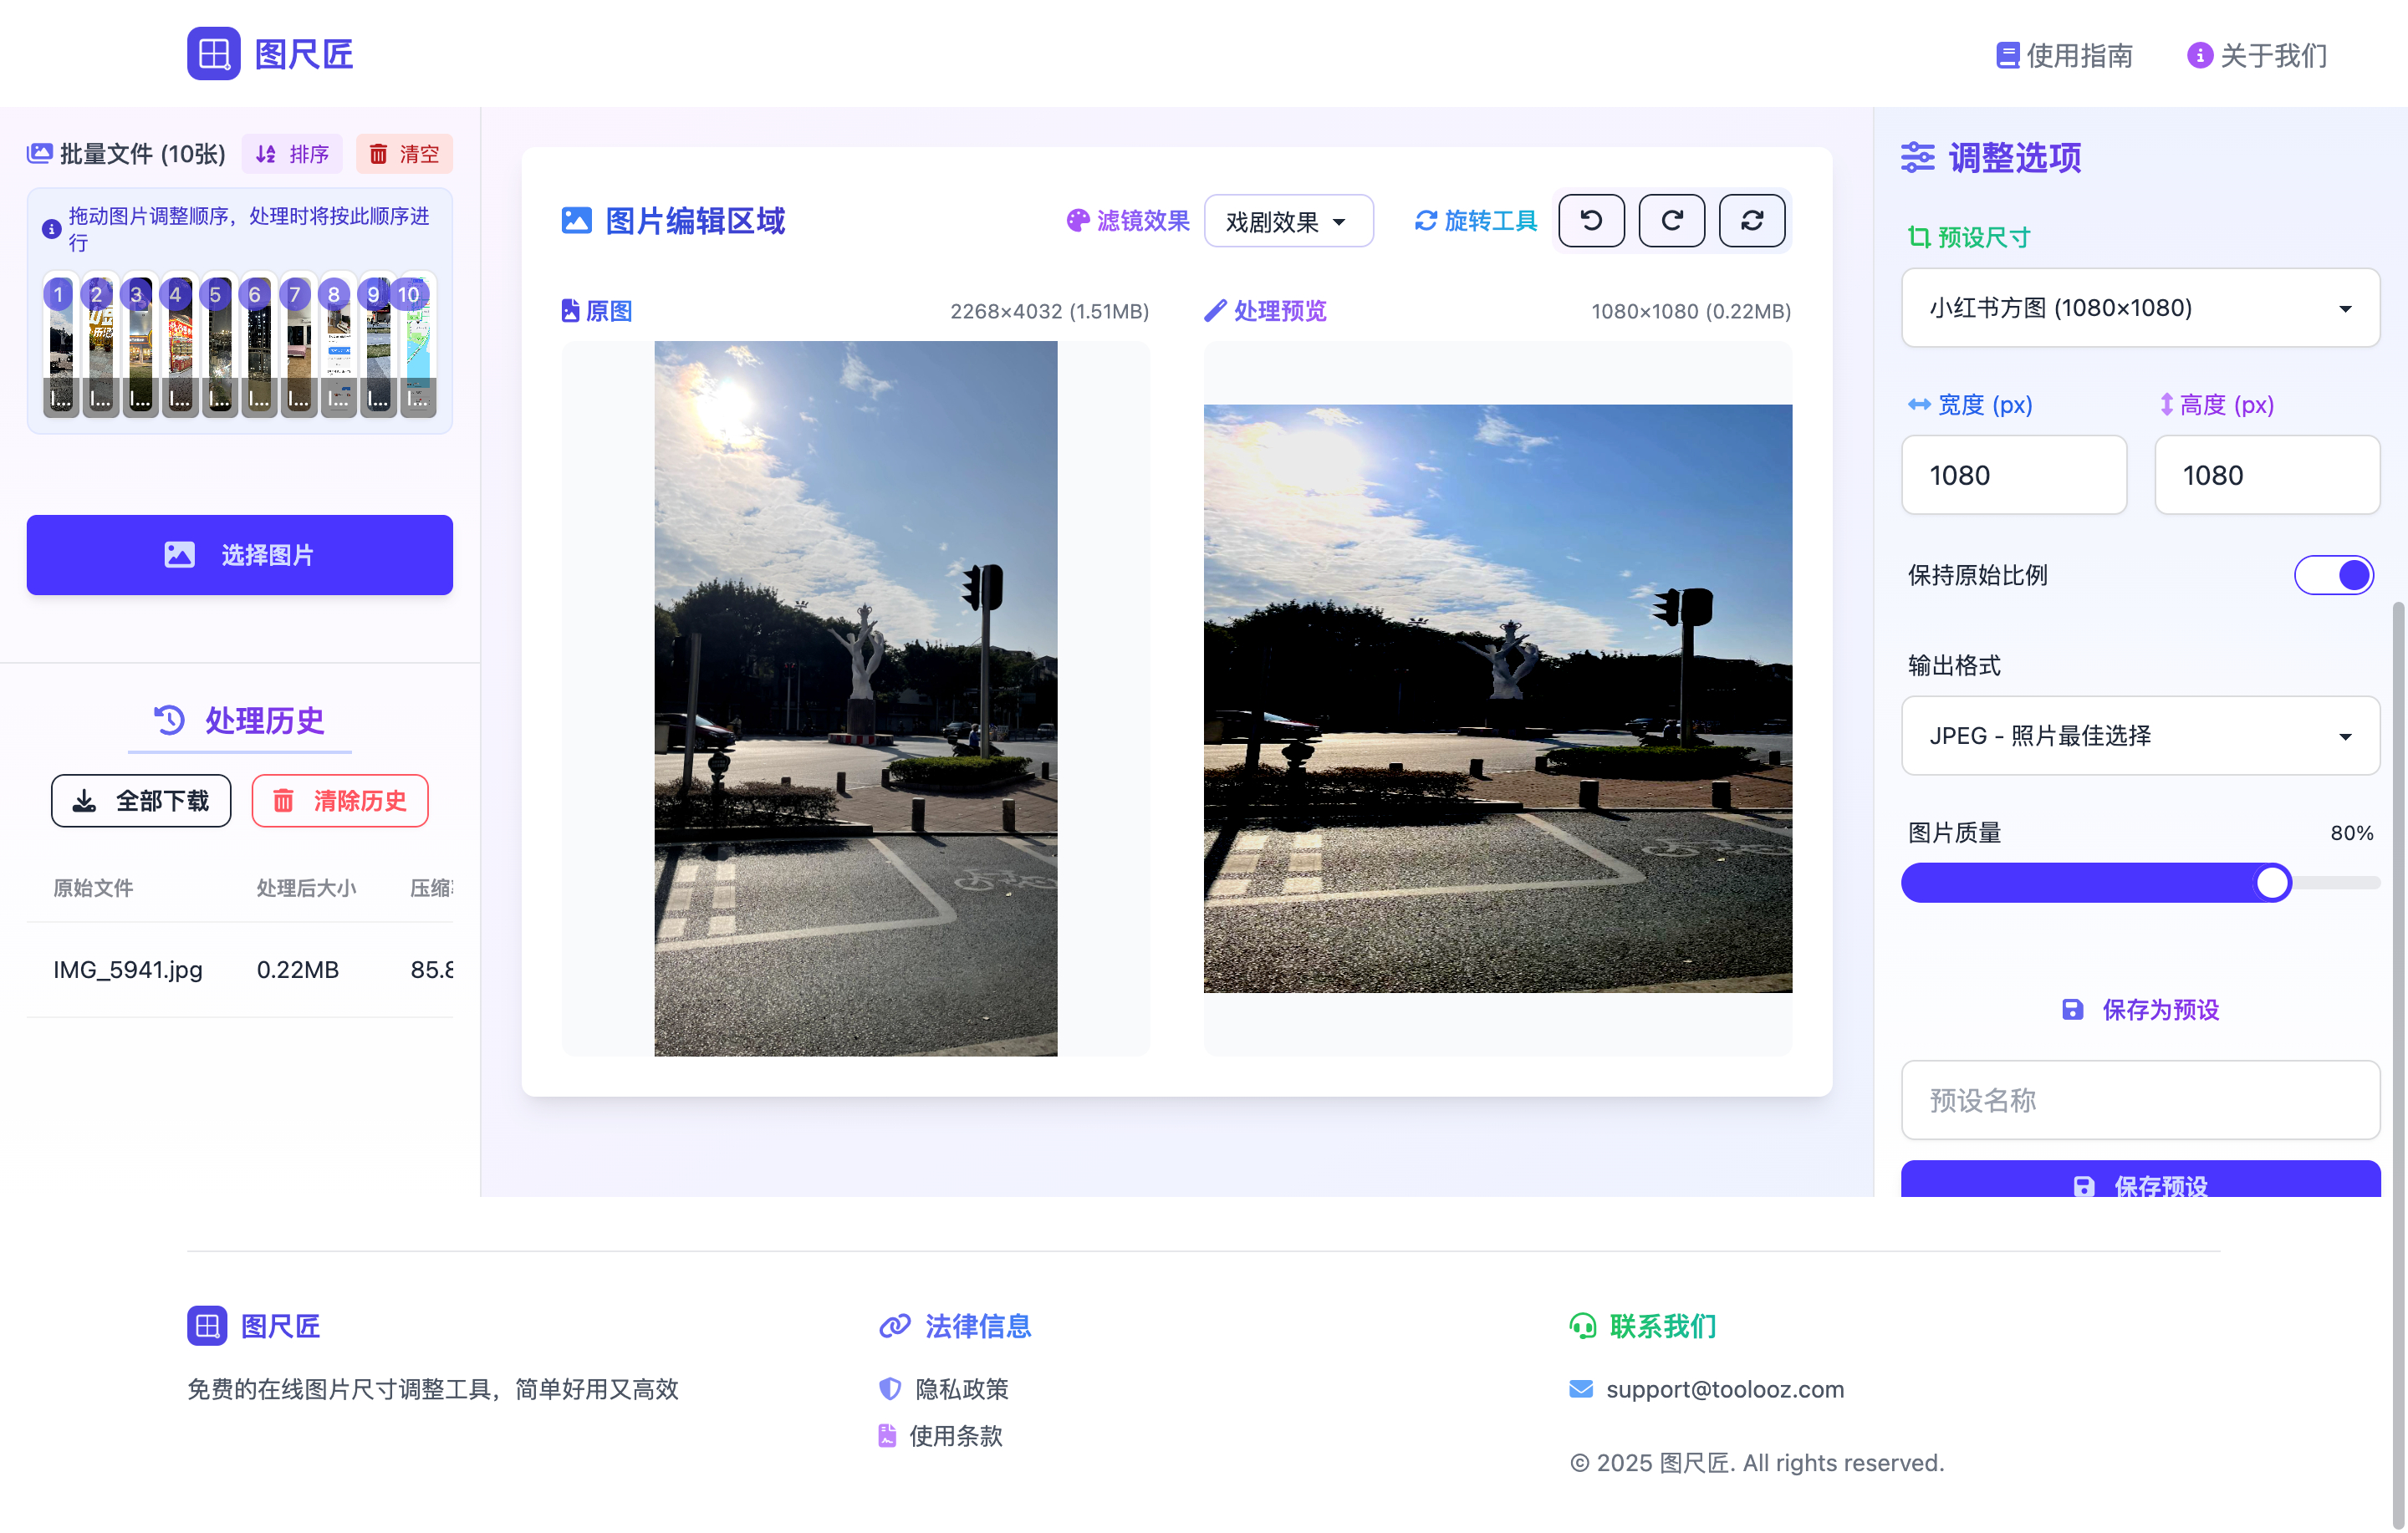This screenshot has width=2408, height=1533.
Task: Click the rotate counterclockwise icon
Action: point(1590,220)
